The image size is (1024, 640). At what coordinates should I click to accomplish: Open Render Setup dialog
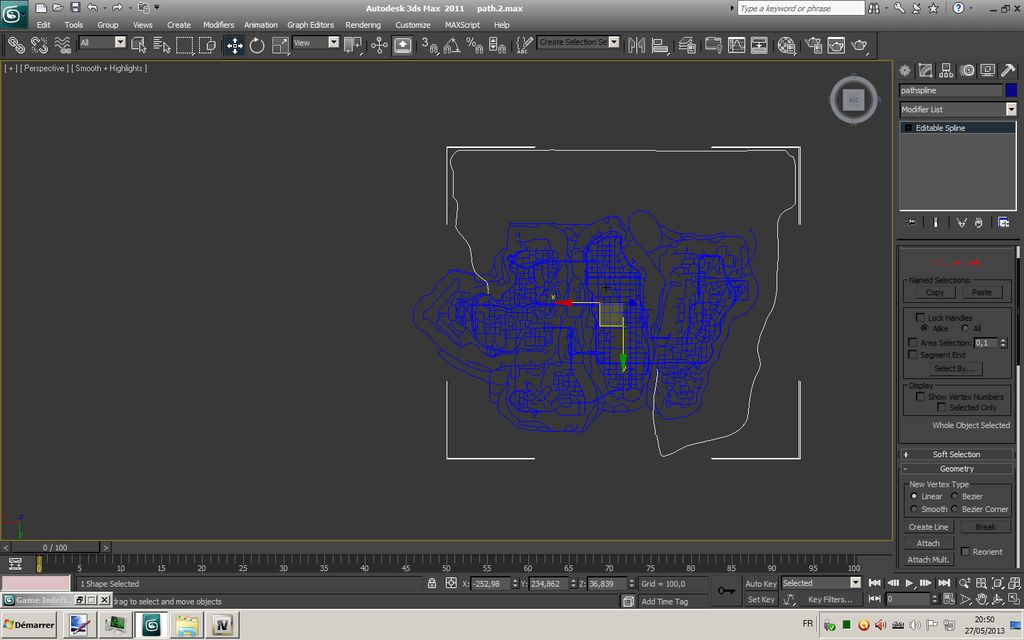814,45
